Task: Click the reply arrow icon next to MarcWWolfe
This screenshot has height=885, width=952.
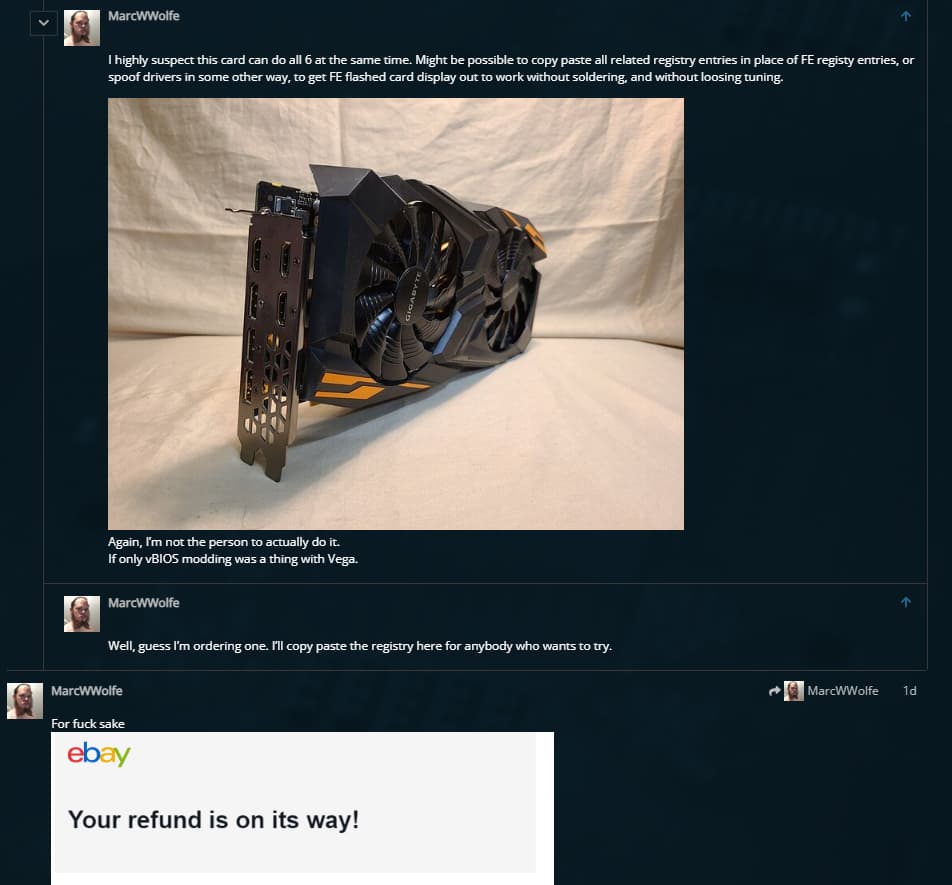Action: (774, 691)
